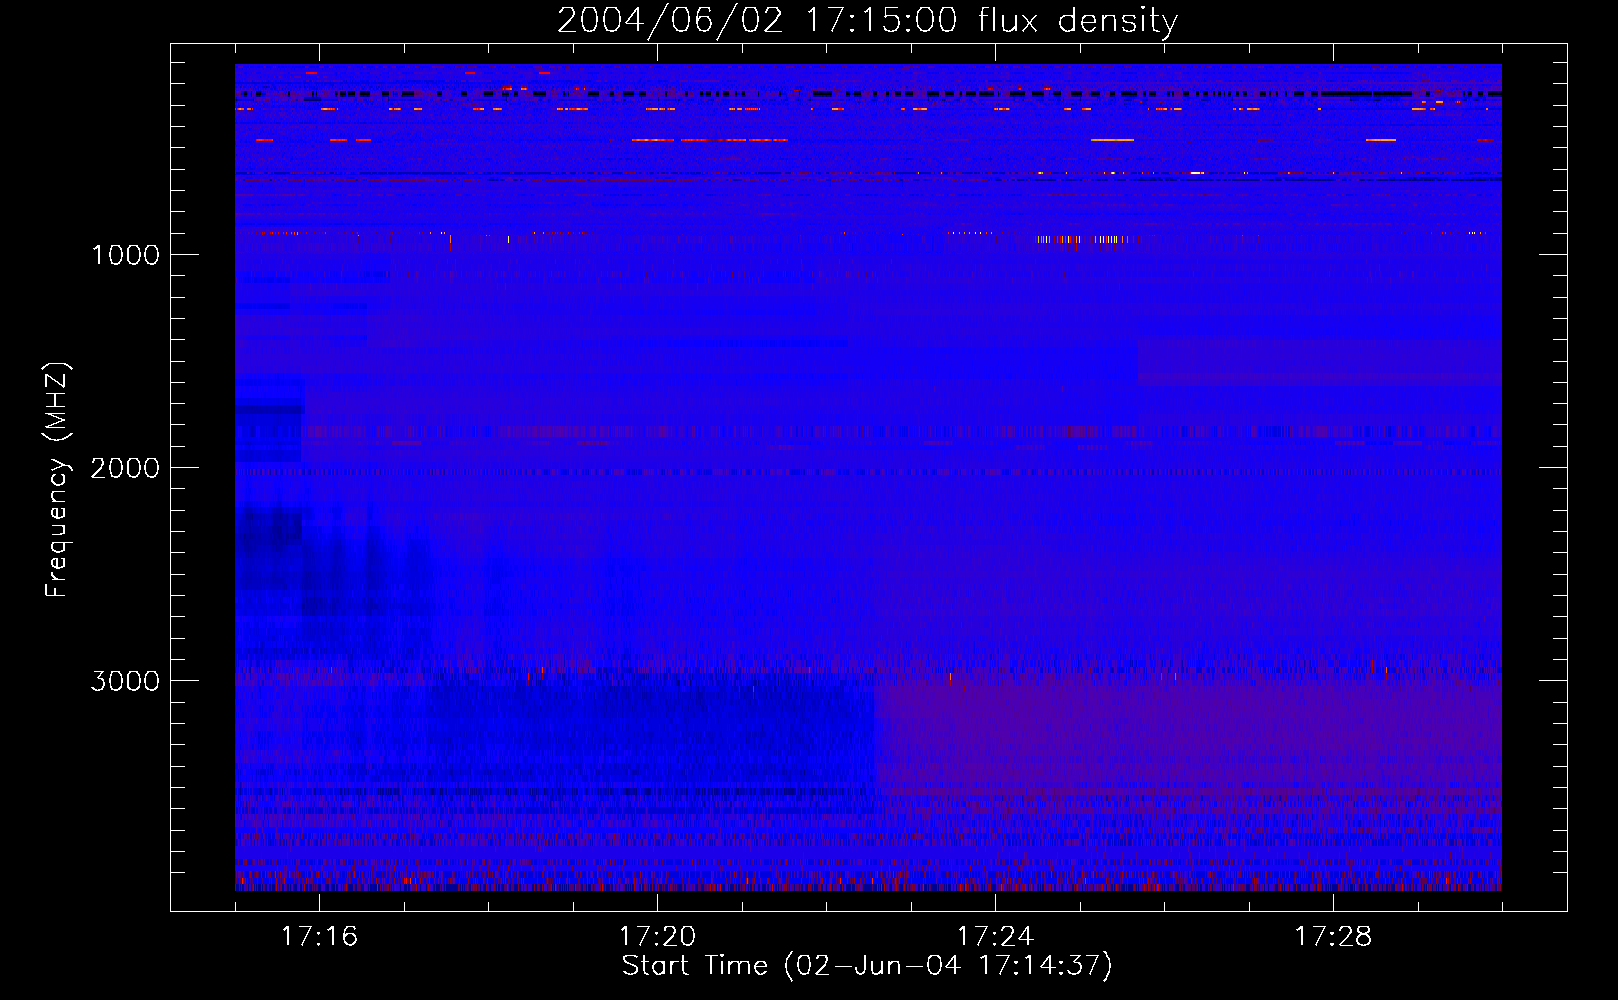Image resolution: width=1618 pixels, height=1000 pixels.
Task: Click the '17:20' time tick label
Action: click(657, 936)
